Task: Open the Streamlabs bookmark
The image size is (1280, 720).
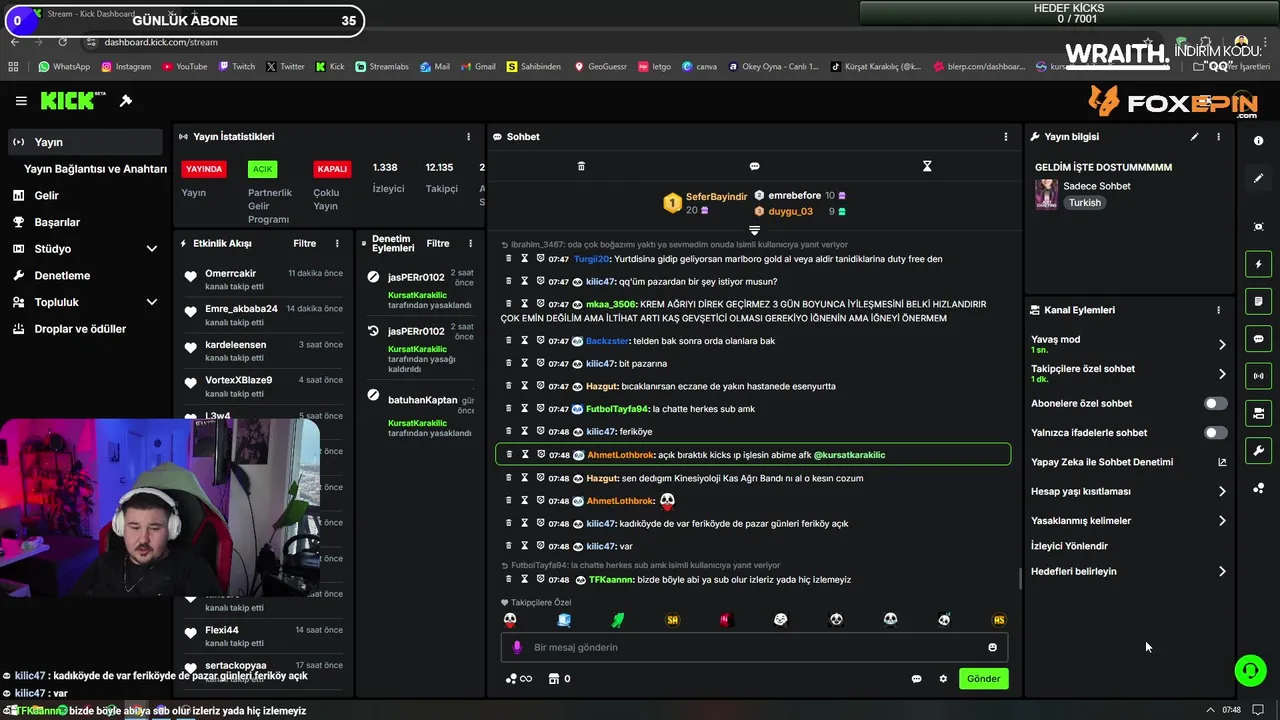Action: 382,67
